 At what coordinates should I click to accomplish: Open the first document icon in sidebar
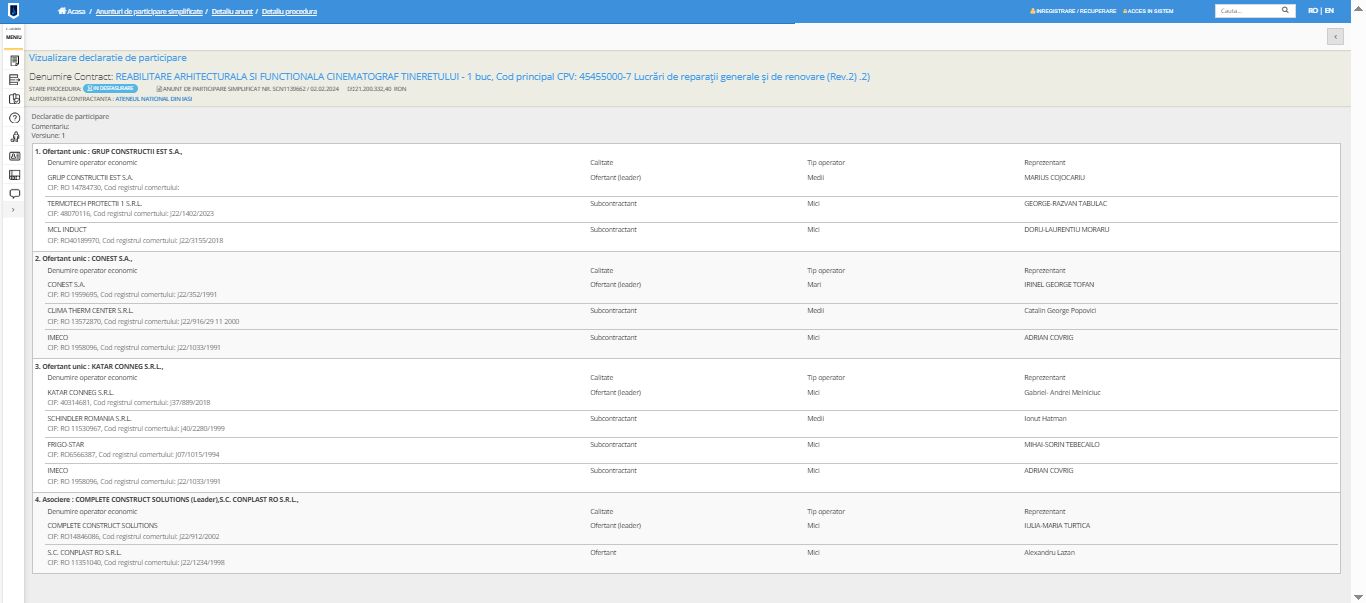(x=14, y=61)
